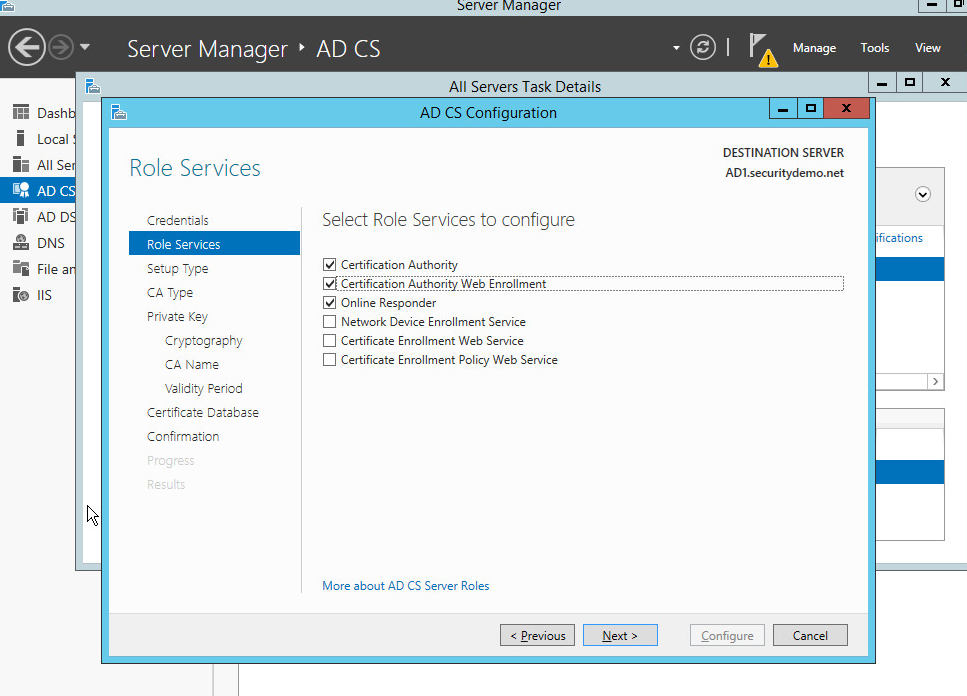Open the navigation history dropdown arrow
The width and height of the screenshot is (967, 696).
point(85,47)
